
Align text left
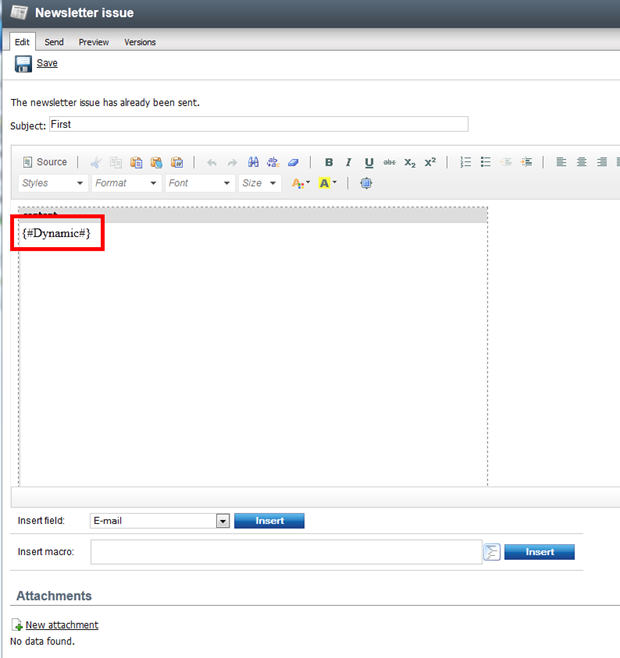pos(561,162)
